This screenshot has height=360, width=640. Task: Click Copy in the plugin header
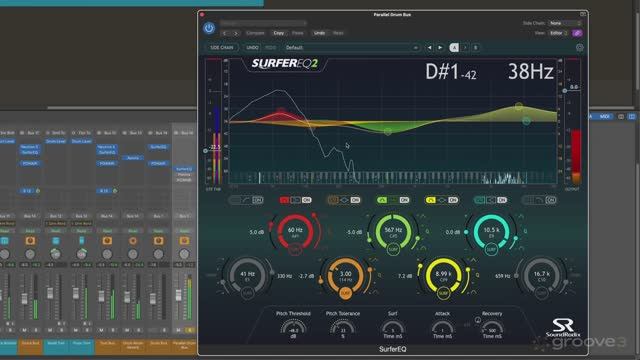tap(279, 33)
